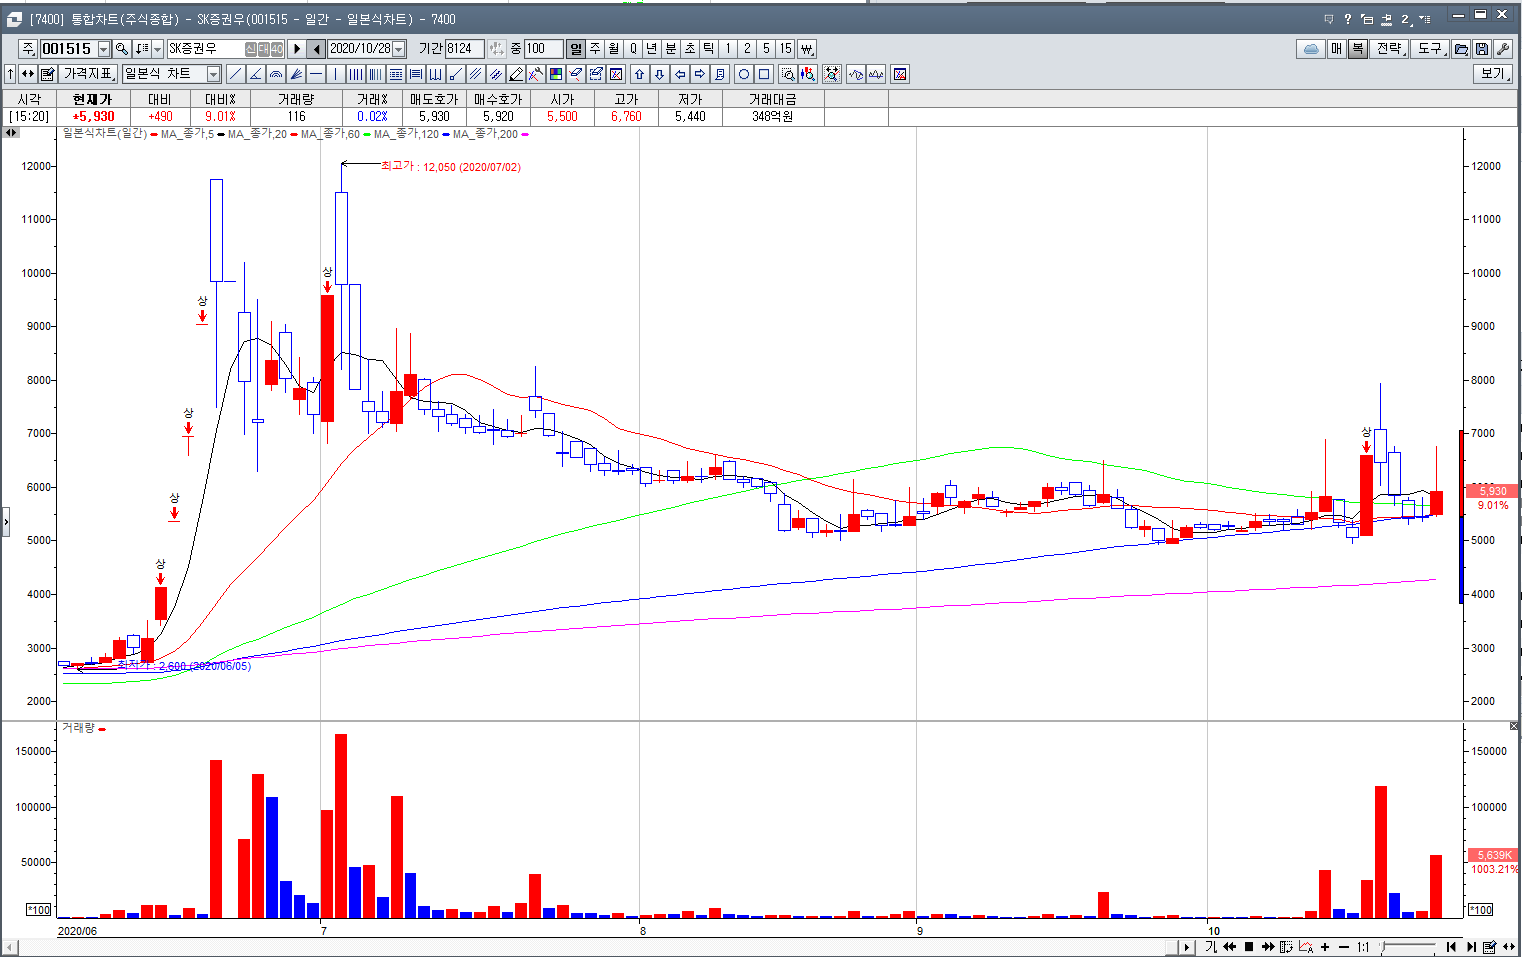Image resolution: width=1522 pixels, height=957 pixels.
Task: Click the previous stock back arrow button
Action: tap(317, 49)
